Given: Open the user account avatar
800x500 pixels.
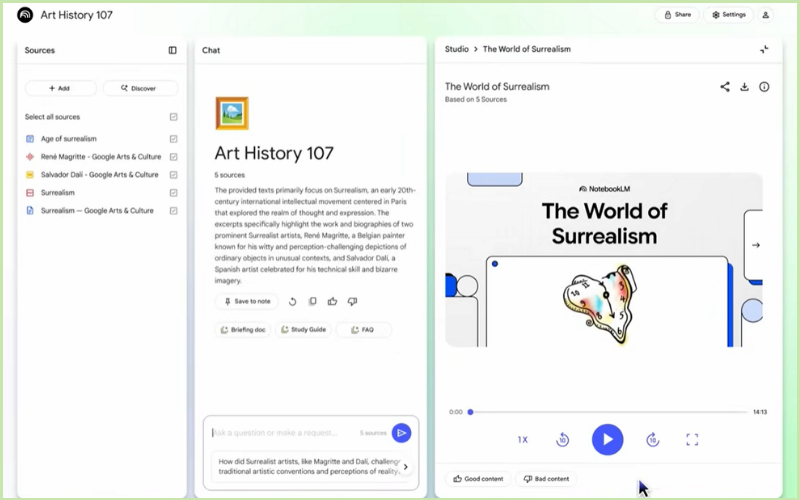Looking at the screenshot, I should [765, 15].
